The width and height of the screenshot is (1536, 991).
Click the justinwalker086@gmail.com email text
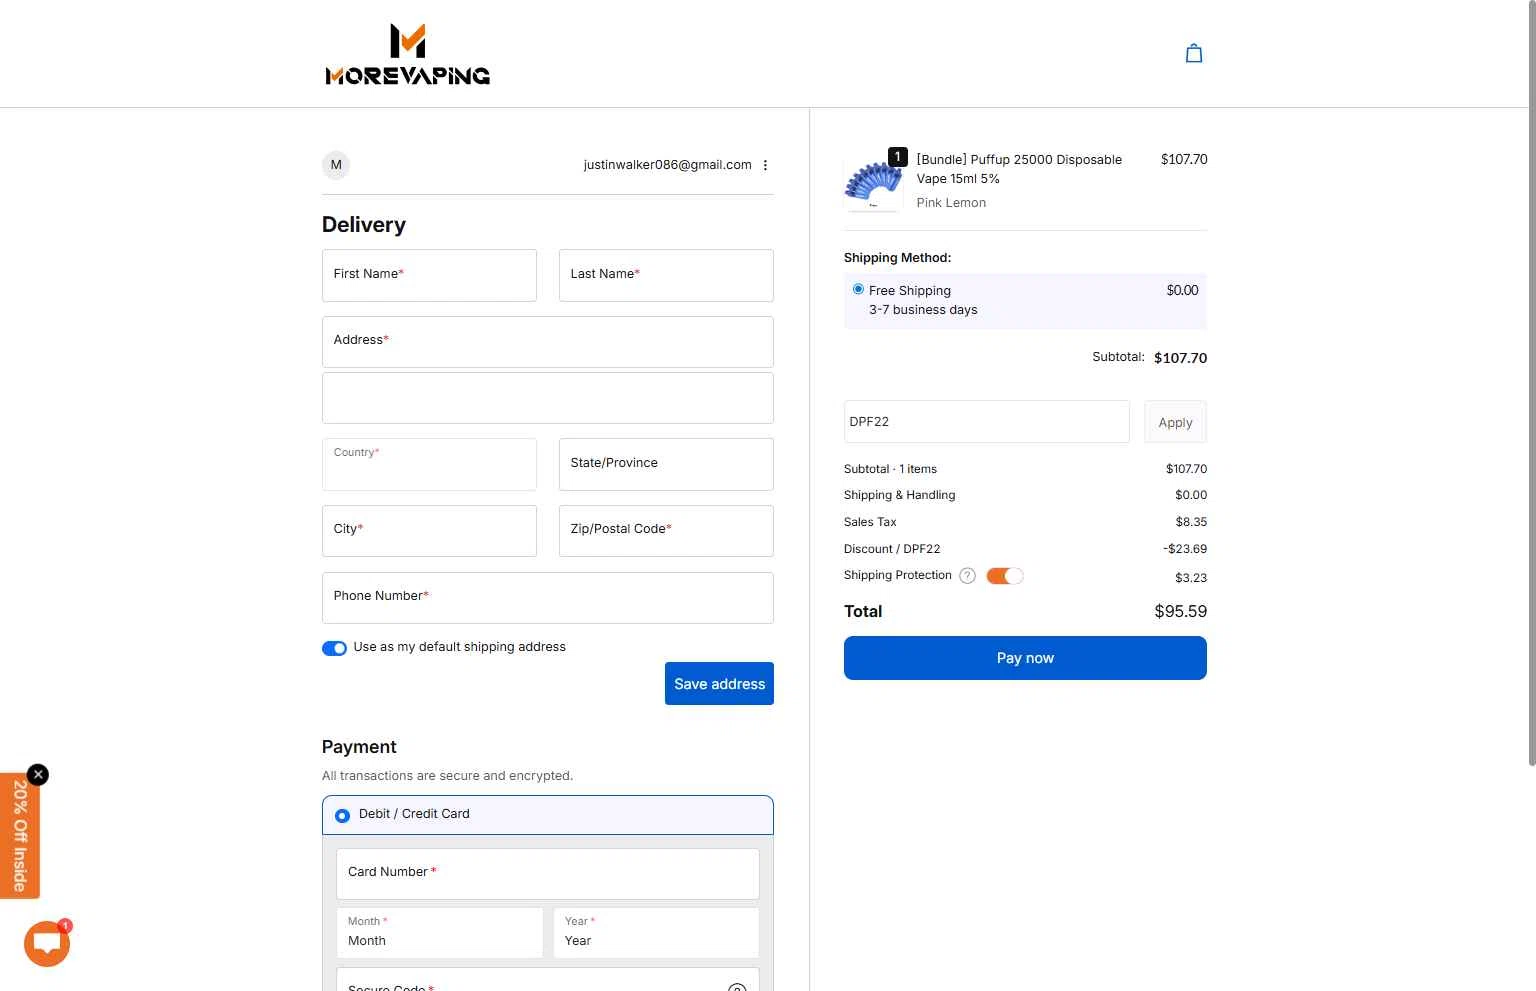668,165
